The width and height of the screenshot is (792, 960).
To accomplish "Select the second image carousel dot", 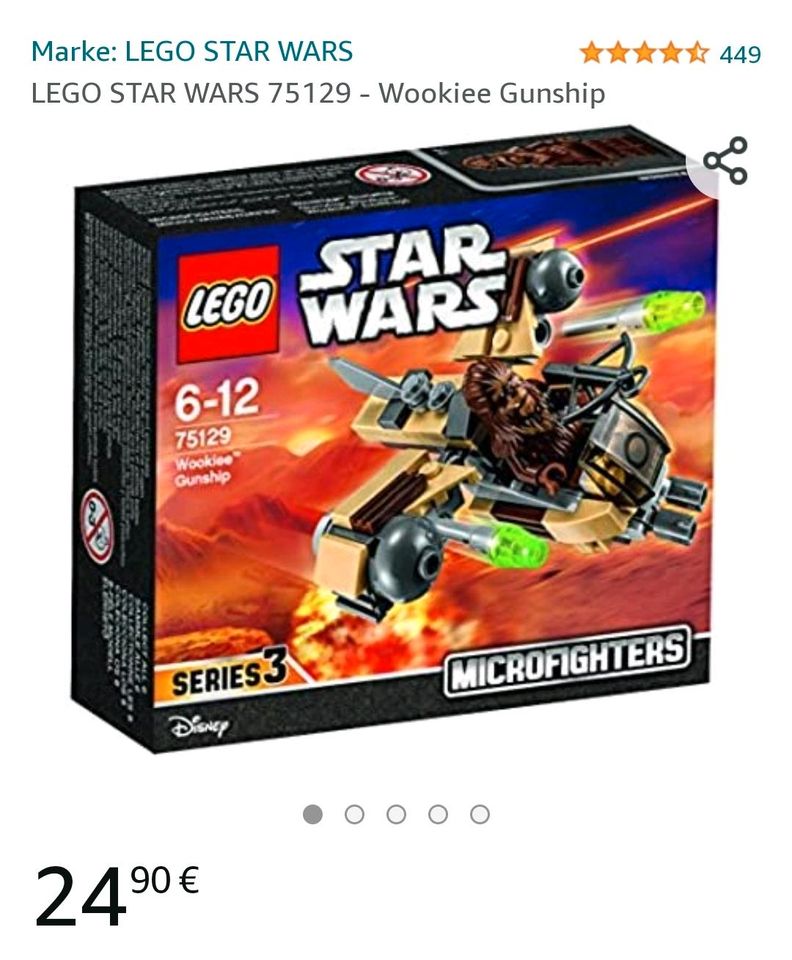I will tap(354, 814).
